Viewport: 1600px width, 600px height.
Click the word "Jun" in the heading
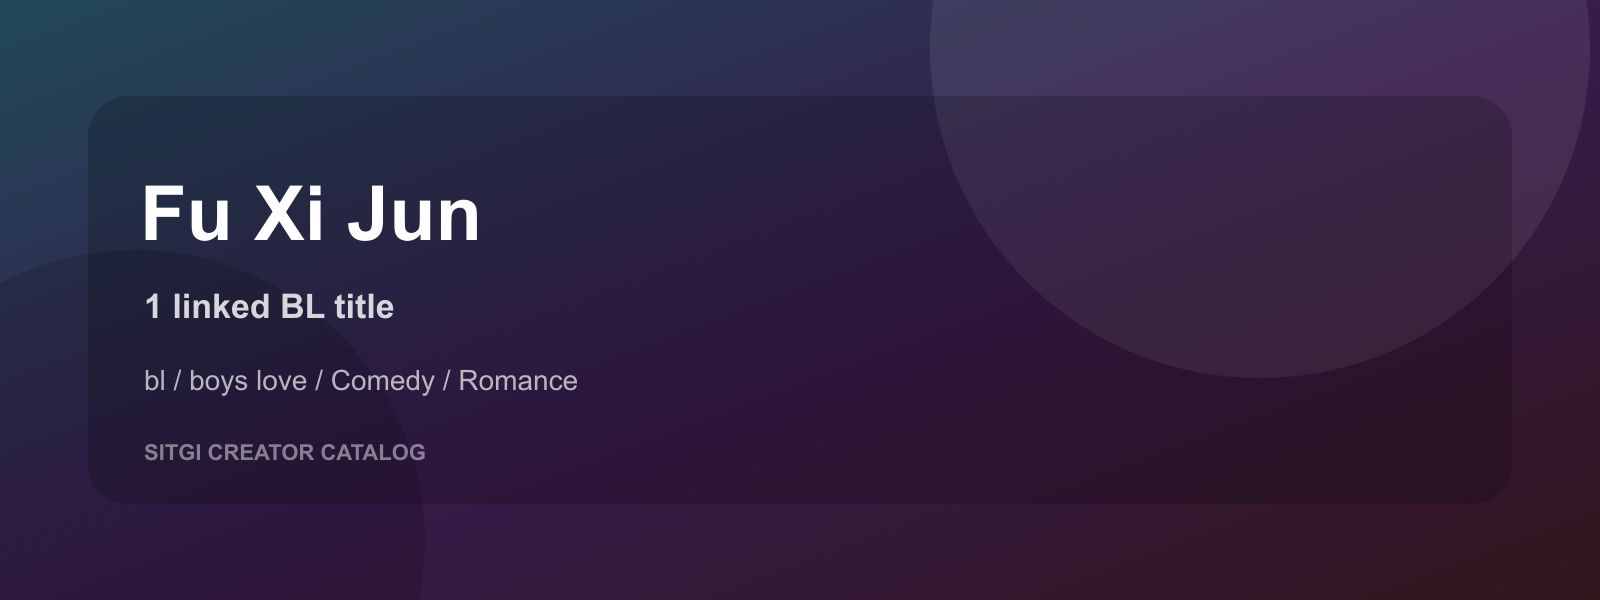[414, 214]
